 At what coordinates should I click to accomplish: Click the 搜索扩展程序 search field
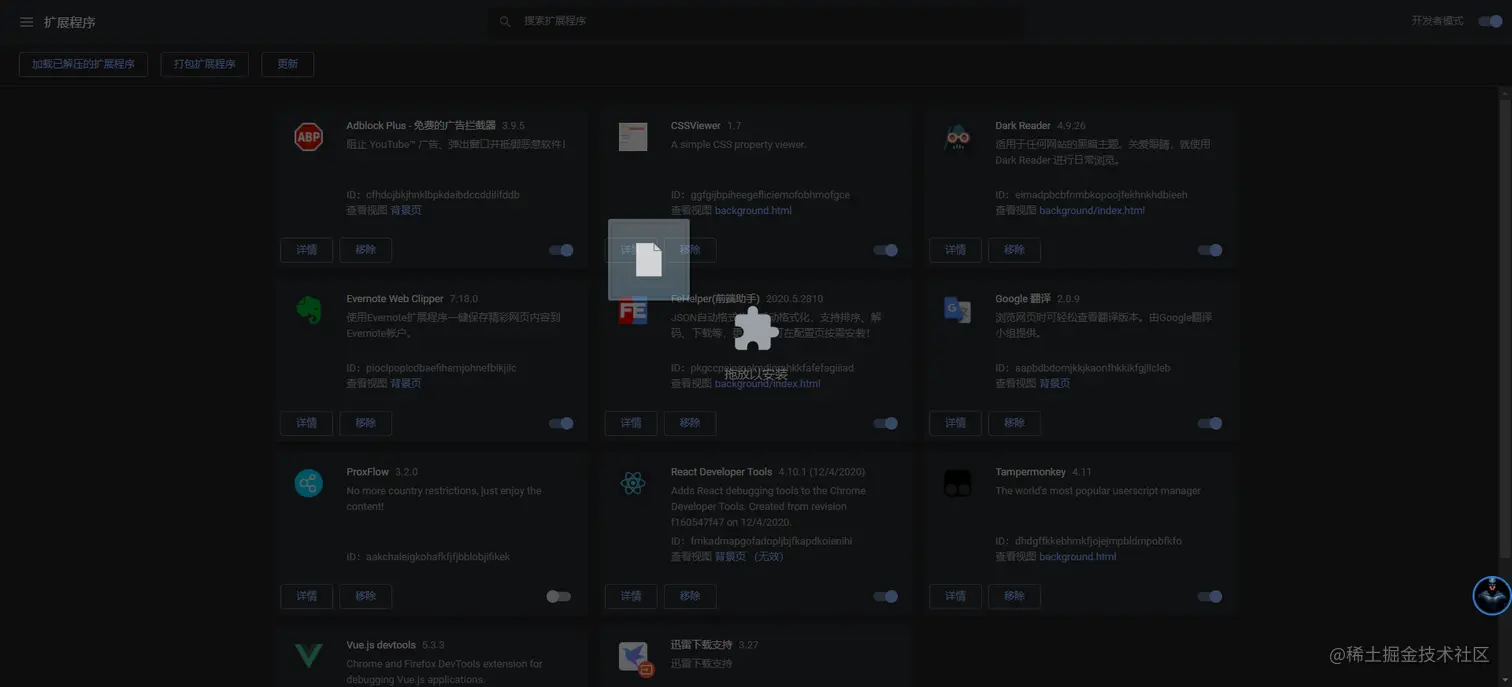pyautogui.click(x=756, y=21)
